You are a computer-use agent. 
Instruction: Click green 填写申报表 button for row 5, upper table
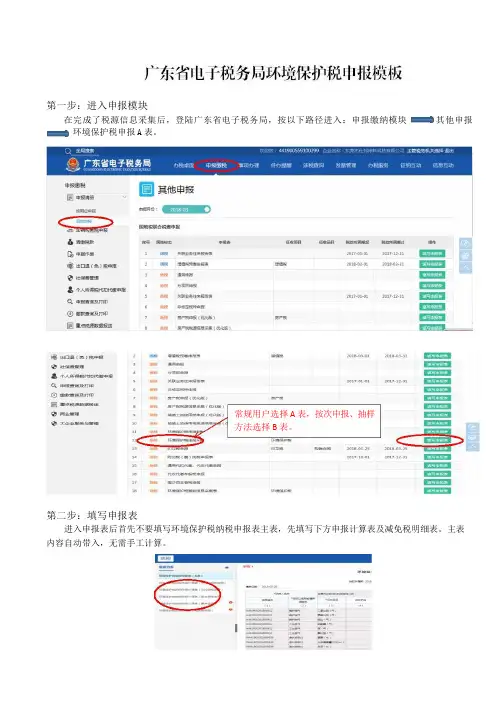pos(432,296)
